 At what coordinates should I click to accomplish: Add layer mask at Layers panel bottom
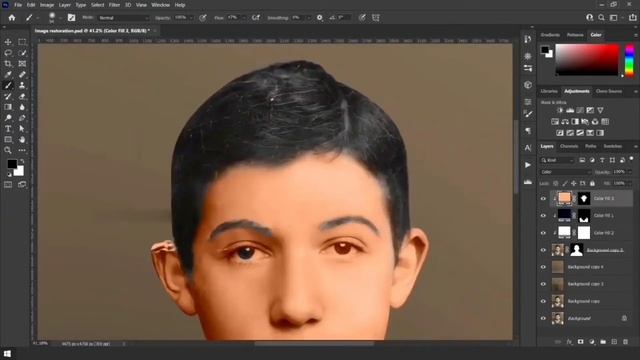(x=580, y=342)
